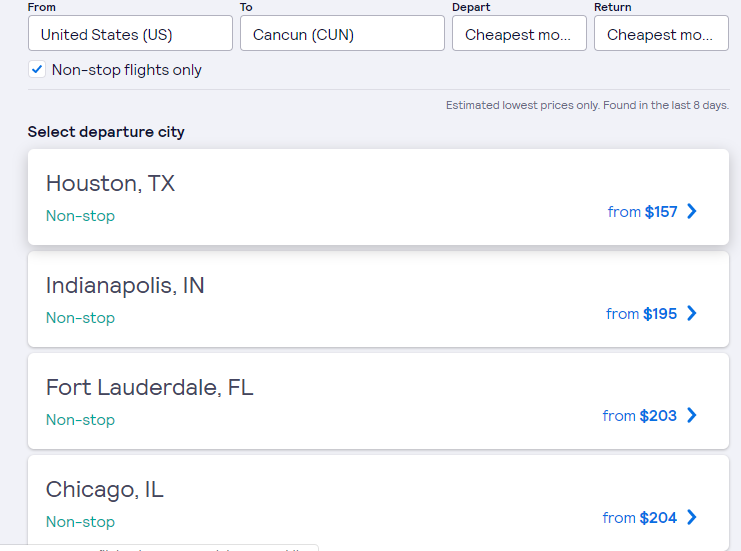Click the from $157 price
Viewport: 741px width, 551px height.
point(642,211)
